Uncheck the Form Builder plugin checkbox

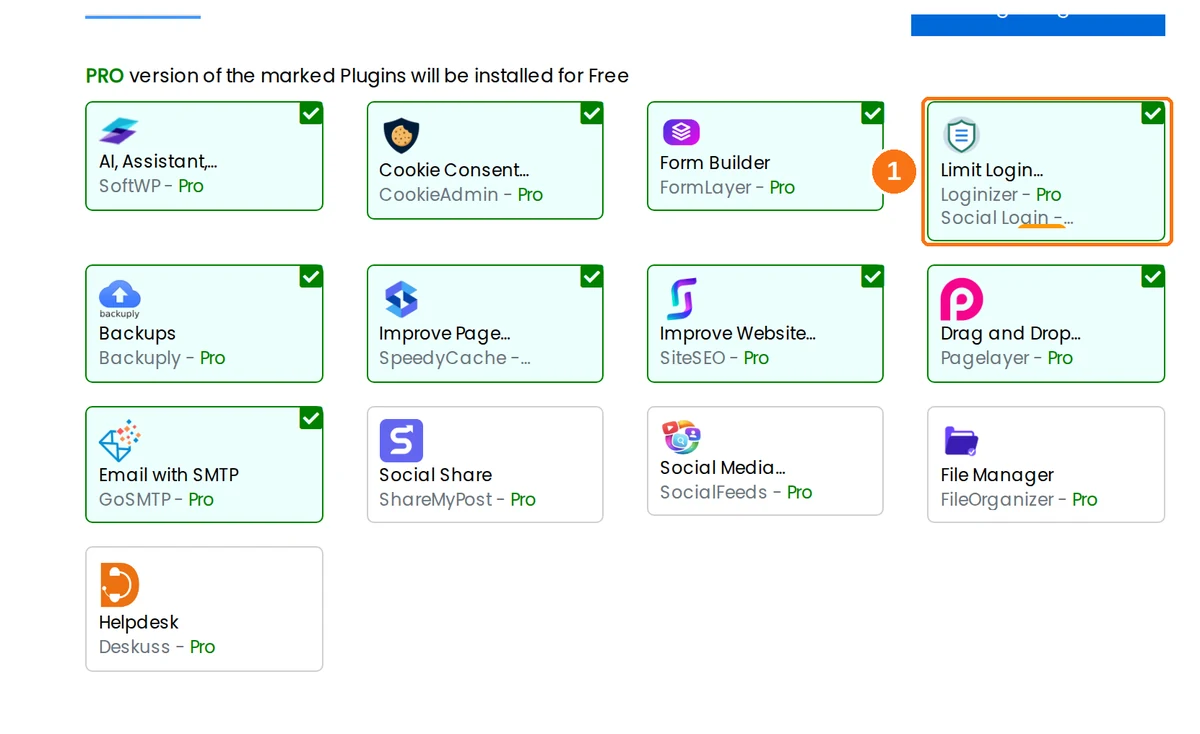[x=872, y=113]
